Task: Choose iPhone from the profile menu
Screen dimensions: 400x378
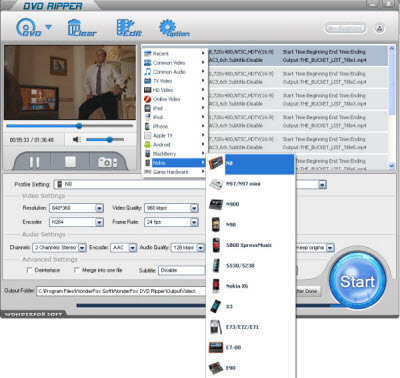Action: tap(174, 126)
